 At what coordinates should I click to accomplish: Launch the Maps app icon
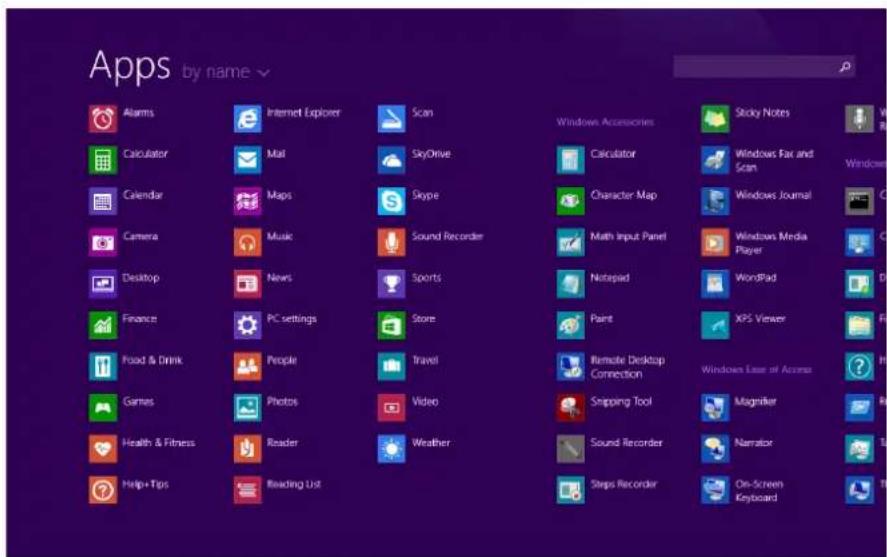tap(248, 201)
